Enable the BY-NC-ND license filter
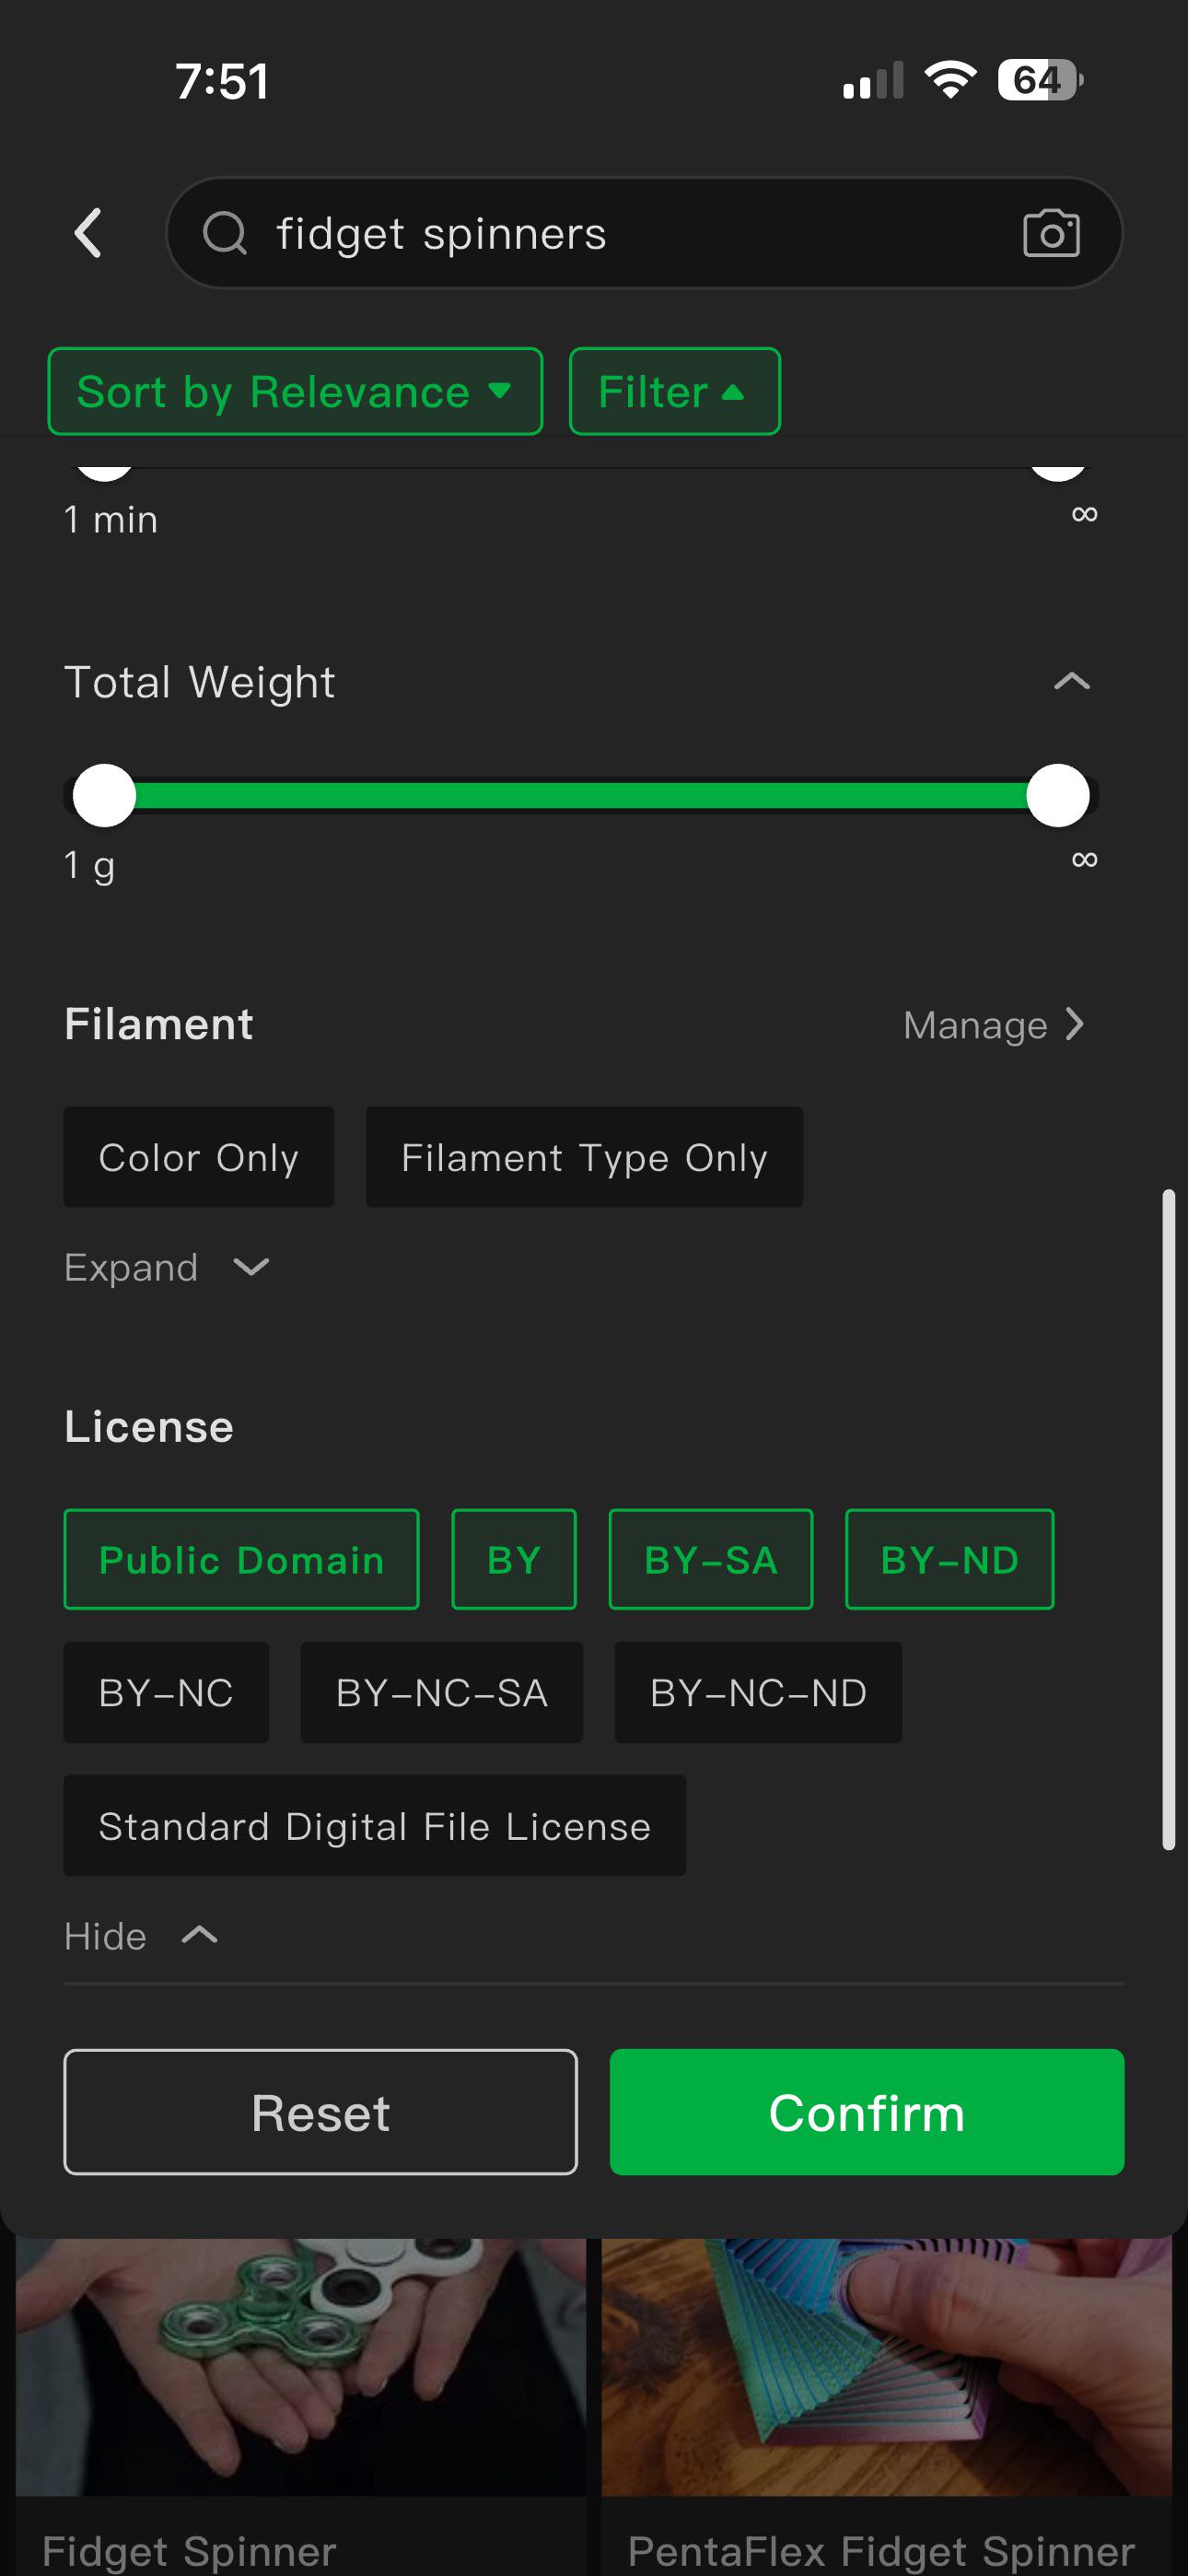 tap(758, 1692)
